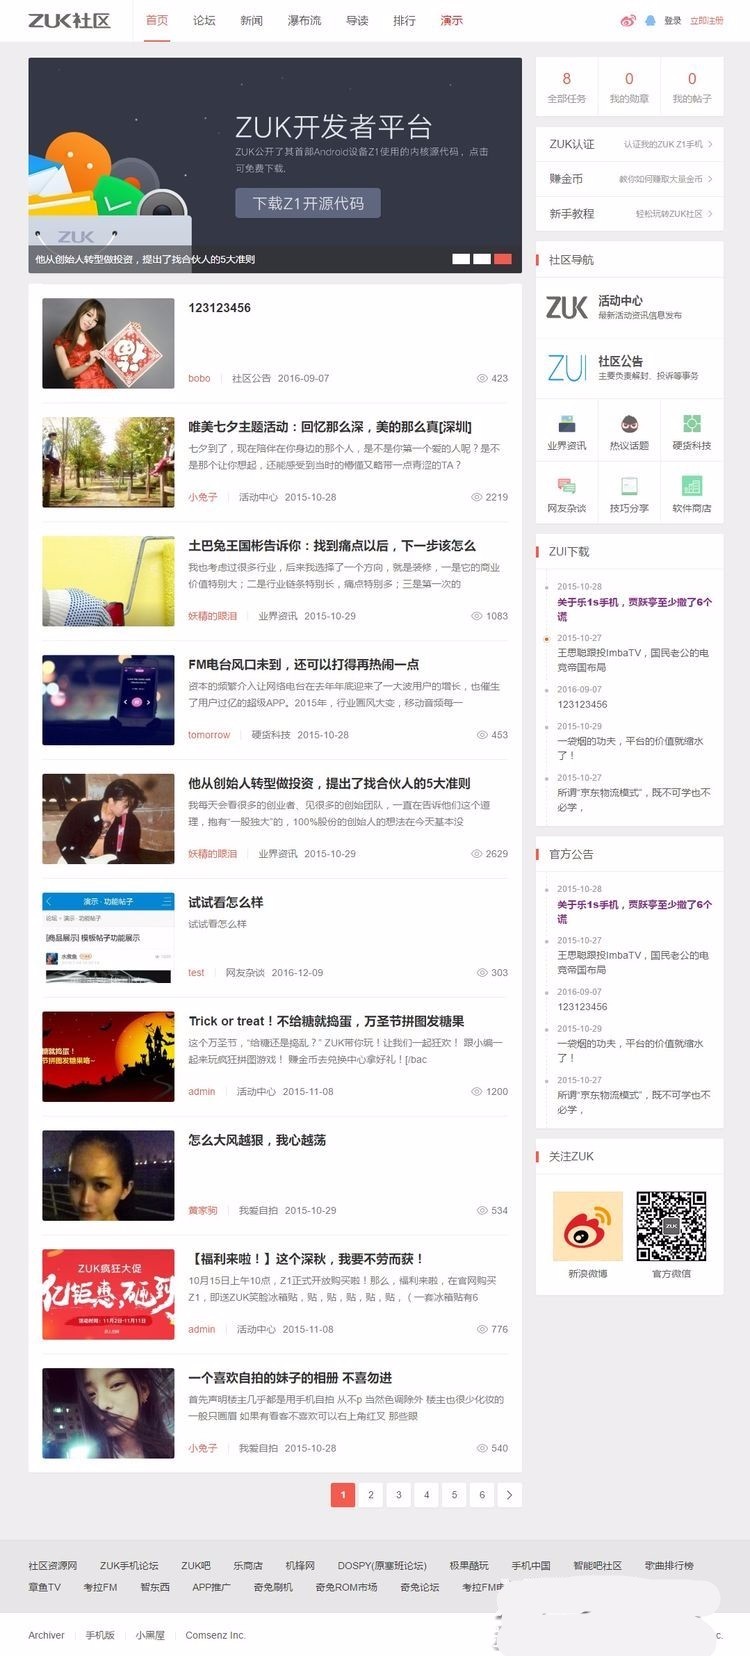Click view count eye icon showing 2629

476,854
